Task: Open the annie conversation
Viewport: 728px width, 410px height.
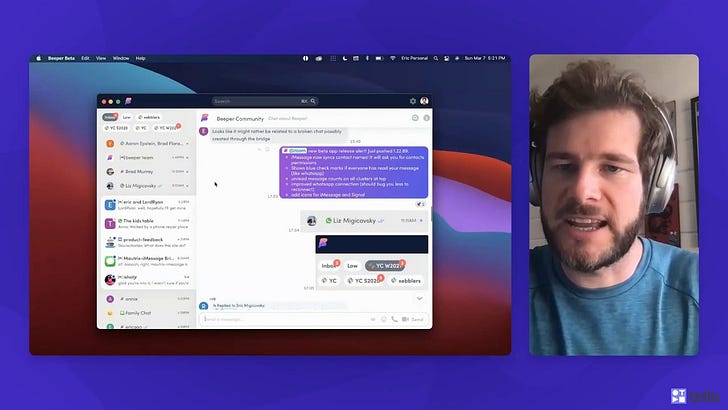Action: [x=148, y=299]
